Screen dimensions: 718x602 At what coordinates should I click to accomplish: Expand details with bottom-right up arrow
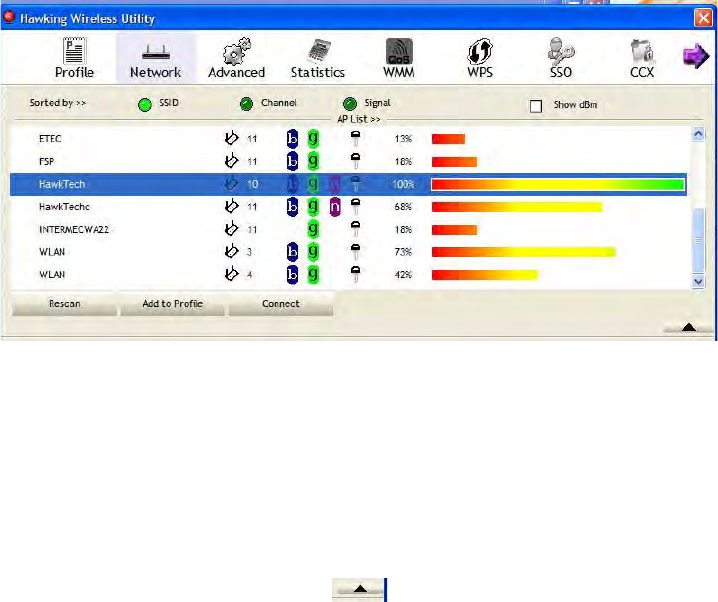pos(689,327)
